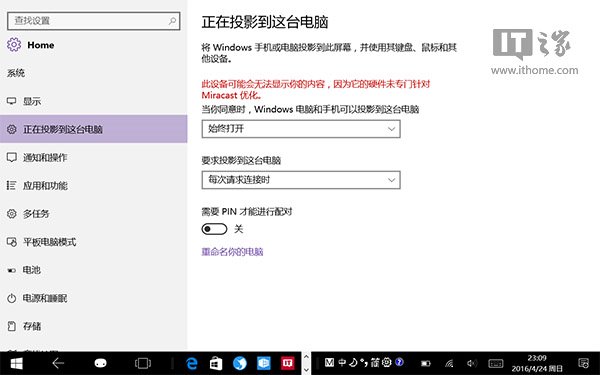Toggle the PIN pairing requirement switch
The image size is (600, 375).
[x=214, y=229]
